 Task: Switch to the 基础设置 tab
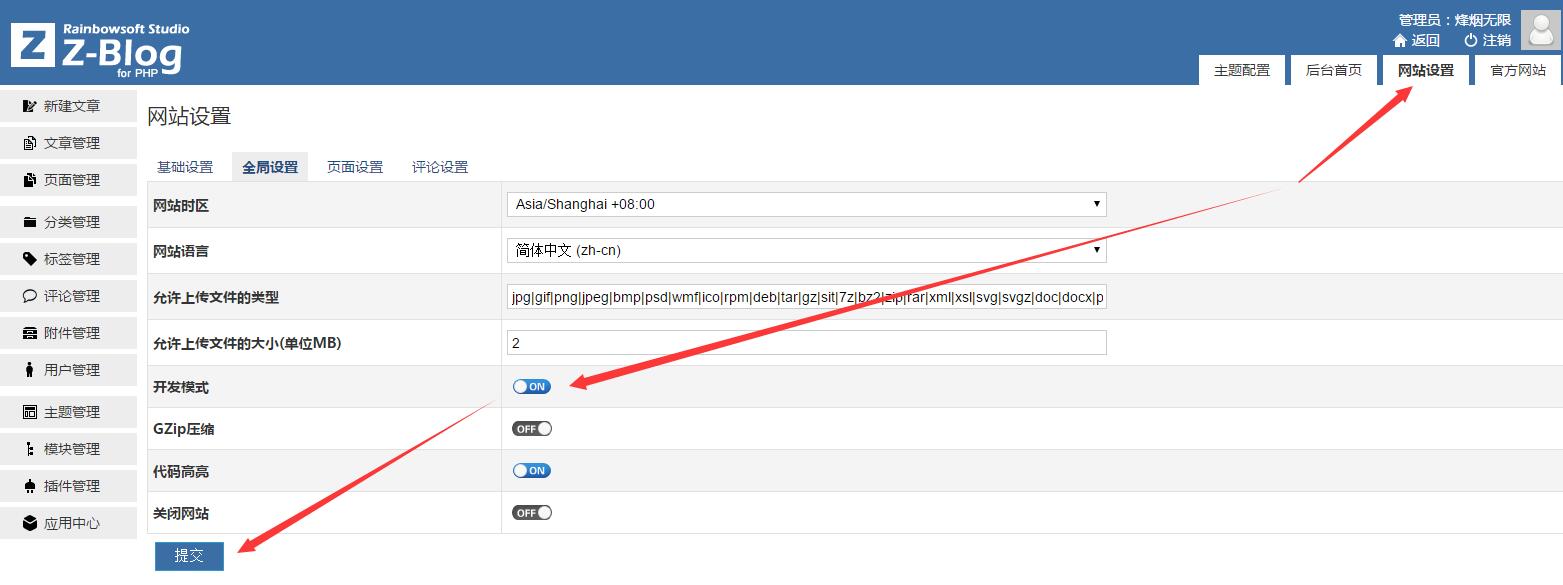pos(185,167)
